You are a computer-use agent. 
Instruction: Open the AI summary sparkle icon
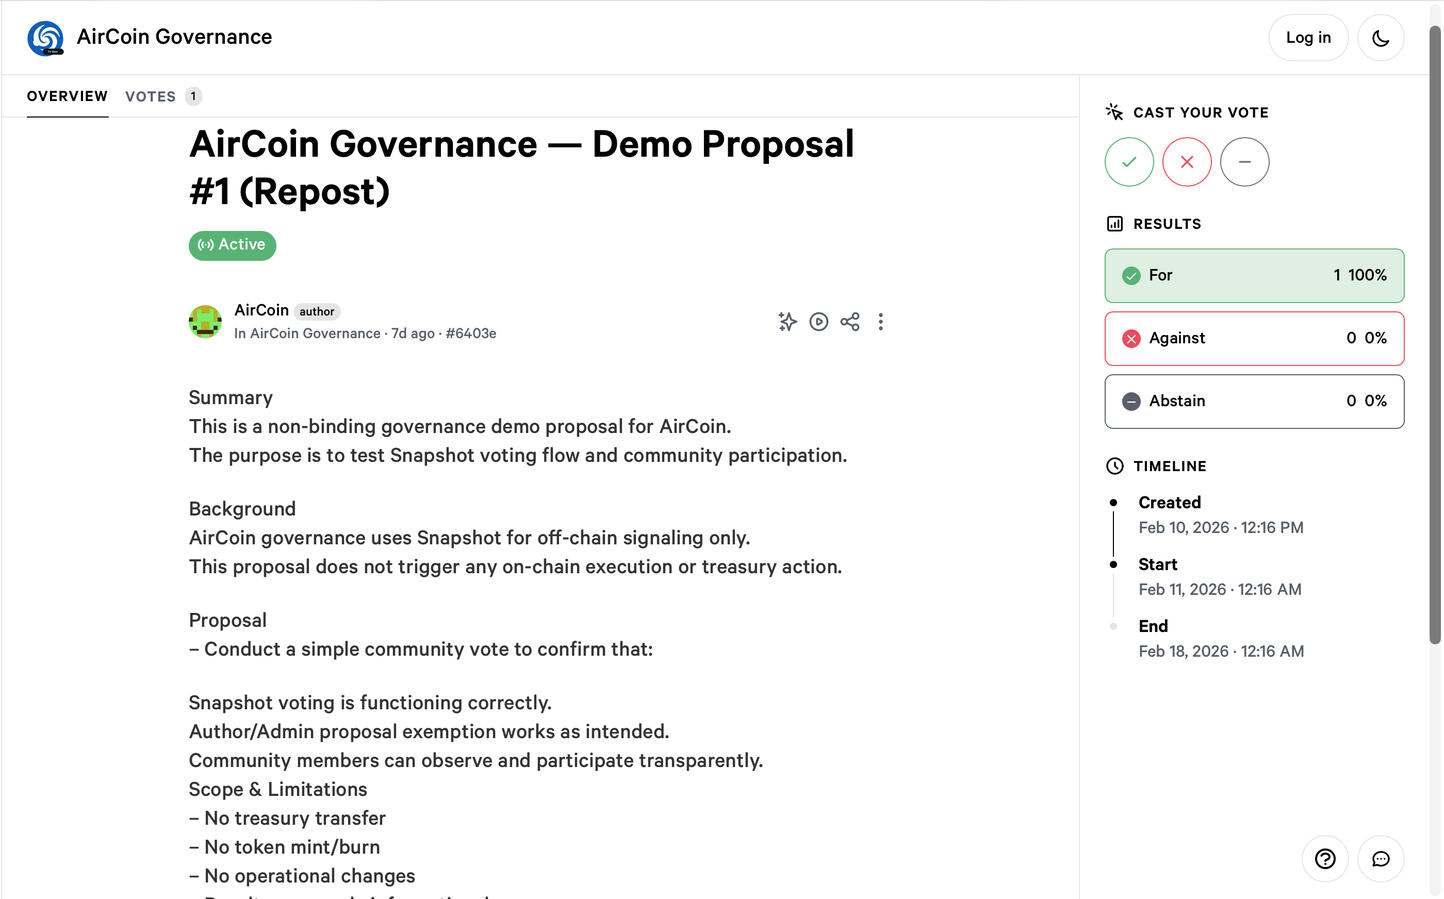pos(788,322)
